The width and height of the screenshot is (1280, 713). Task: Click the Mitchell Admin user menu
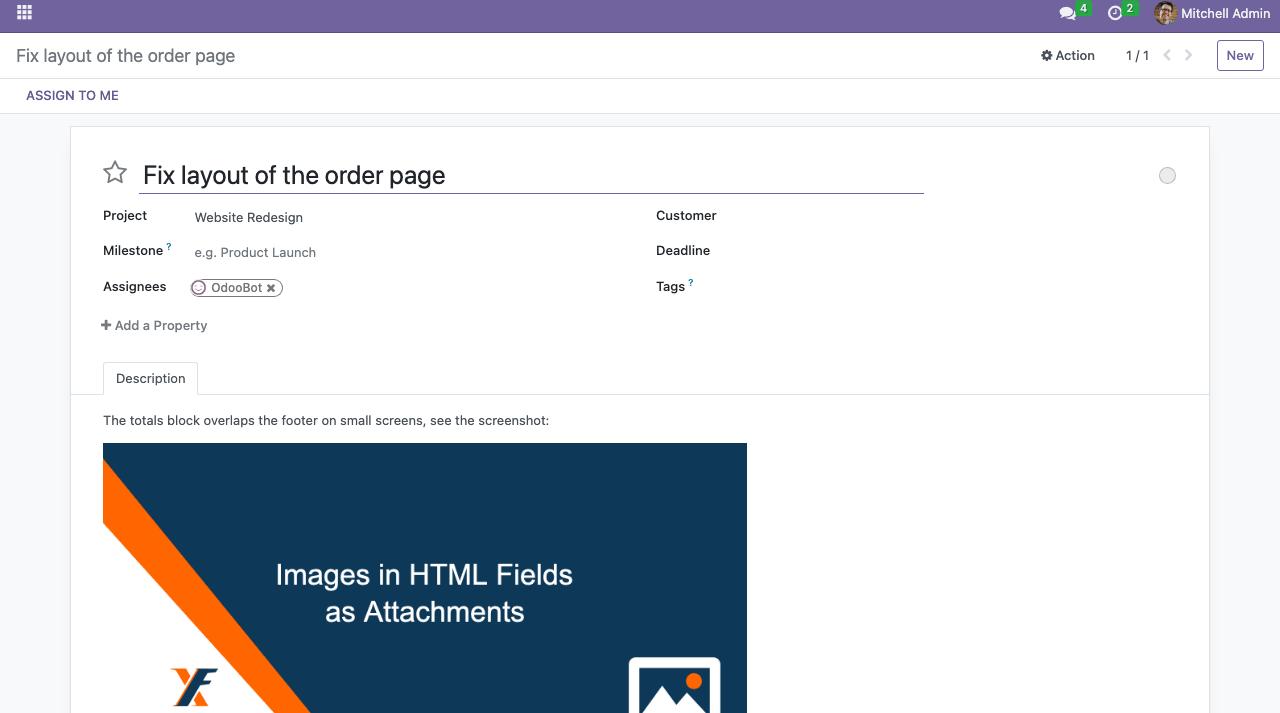click(1212, 14)
